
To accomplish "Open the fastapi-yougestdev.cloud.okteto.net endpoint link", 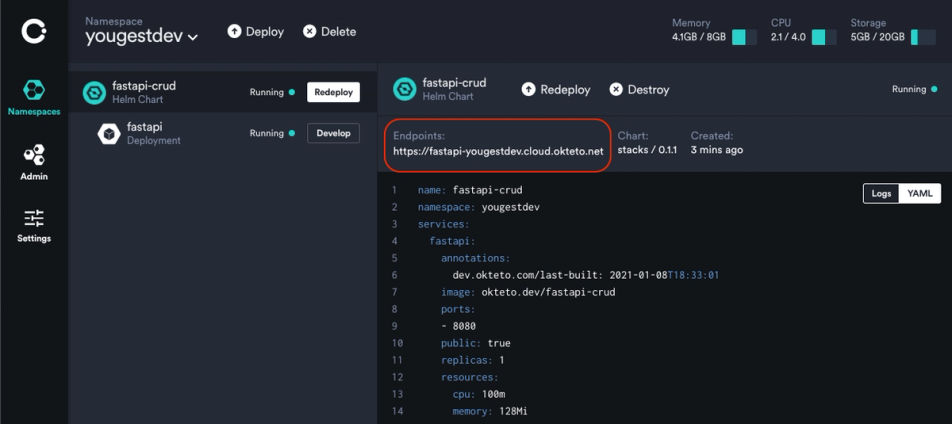I will point(498,151).
